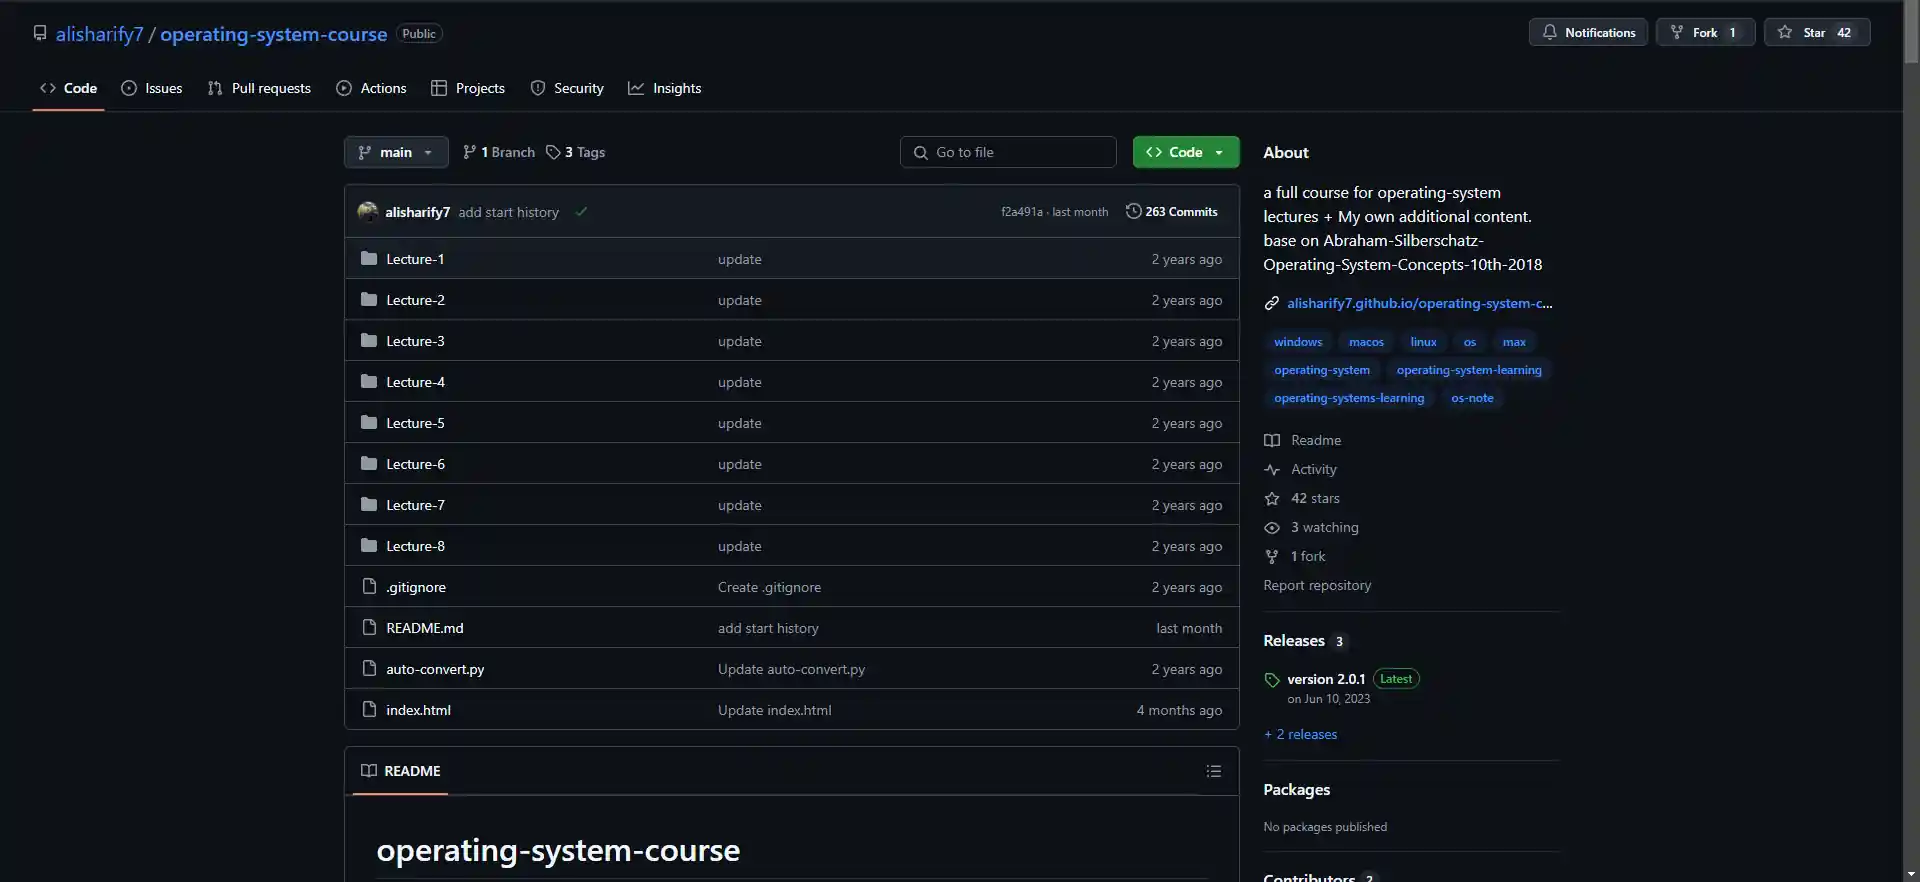The width and height of the screenshot is (1920, 882).
Task: Switch to the Issues tab
Action: [x=152, y=88]
